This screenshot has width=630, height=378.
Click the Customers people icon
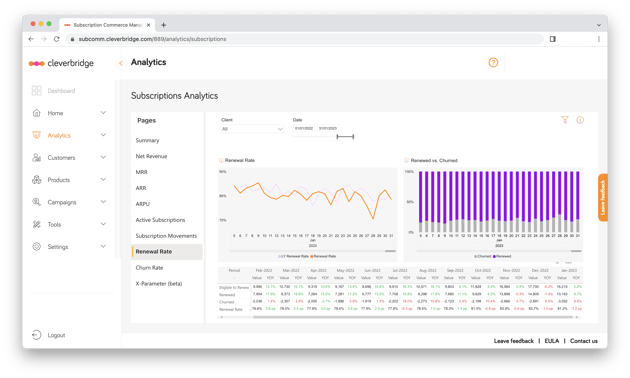click(37, 157)
